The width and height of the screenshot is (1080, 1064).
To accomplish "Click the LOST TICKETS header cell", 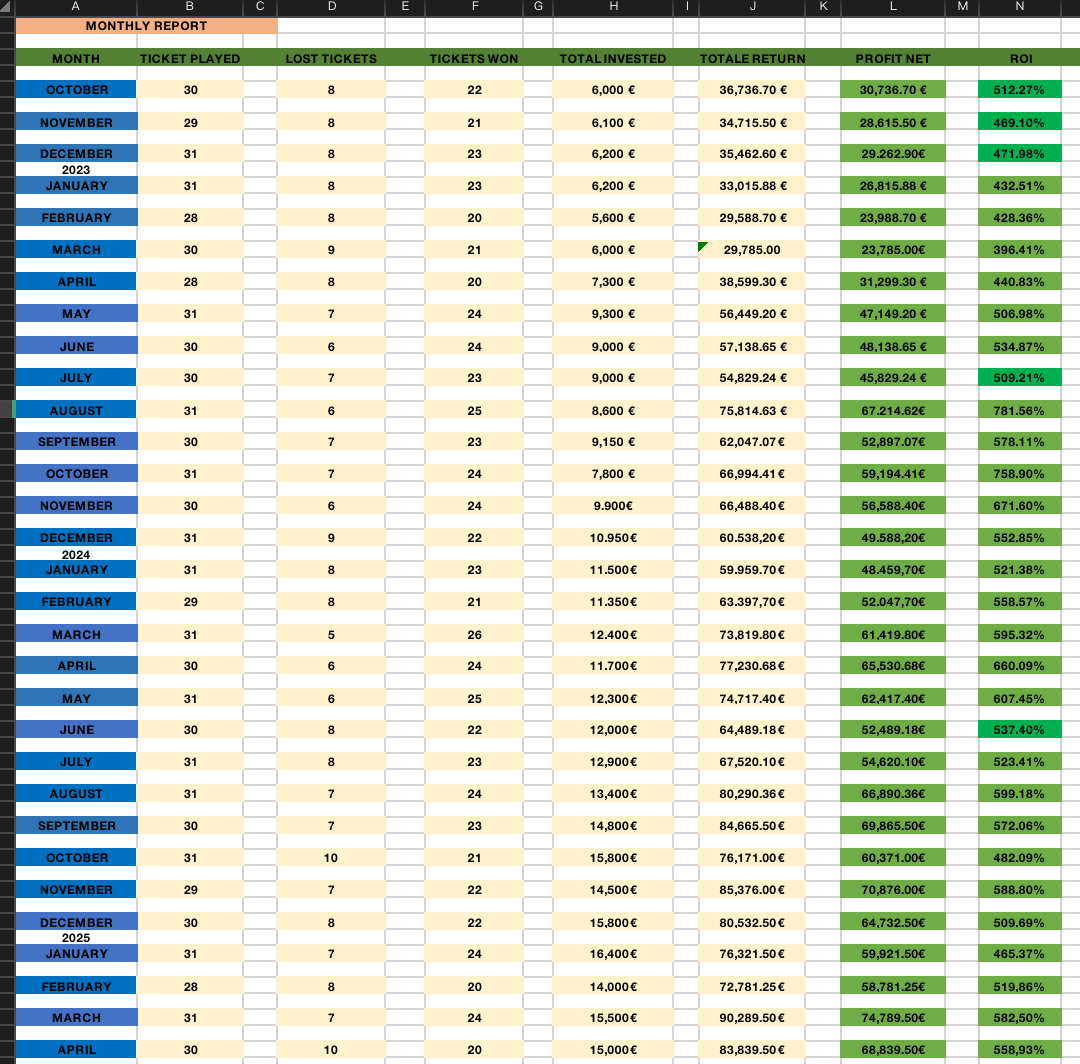I will pos(331,59).
